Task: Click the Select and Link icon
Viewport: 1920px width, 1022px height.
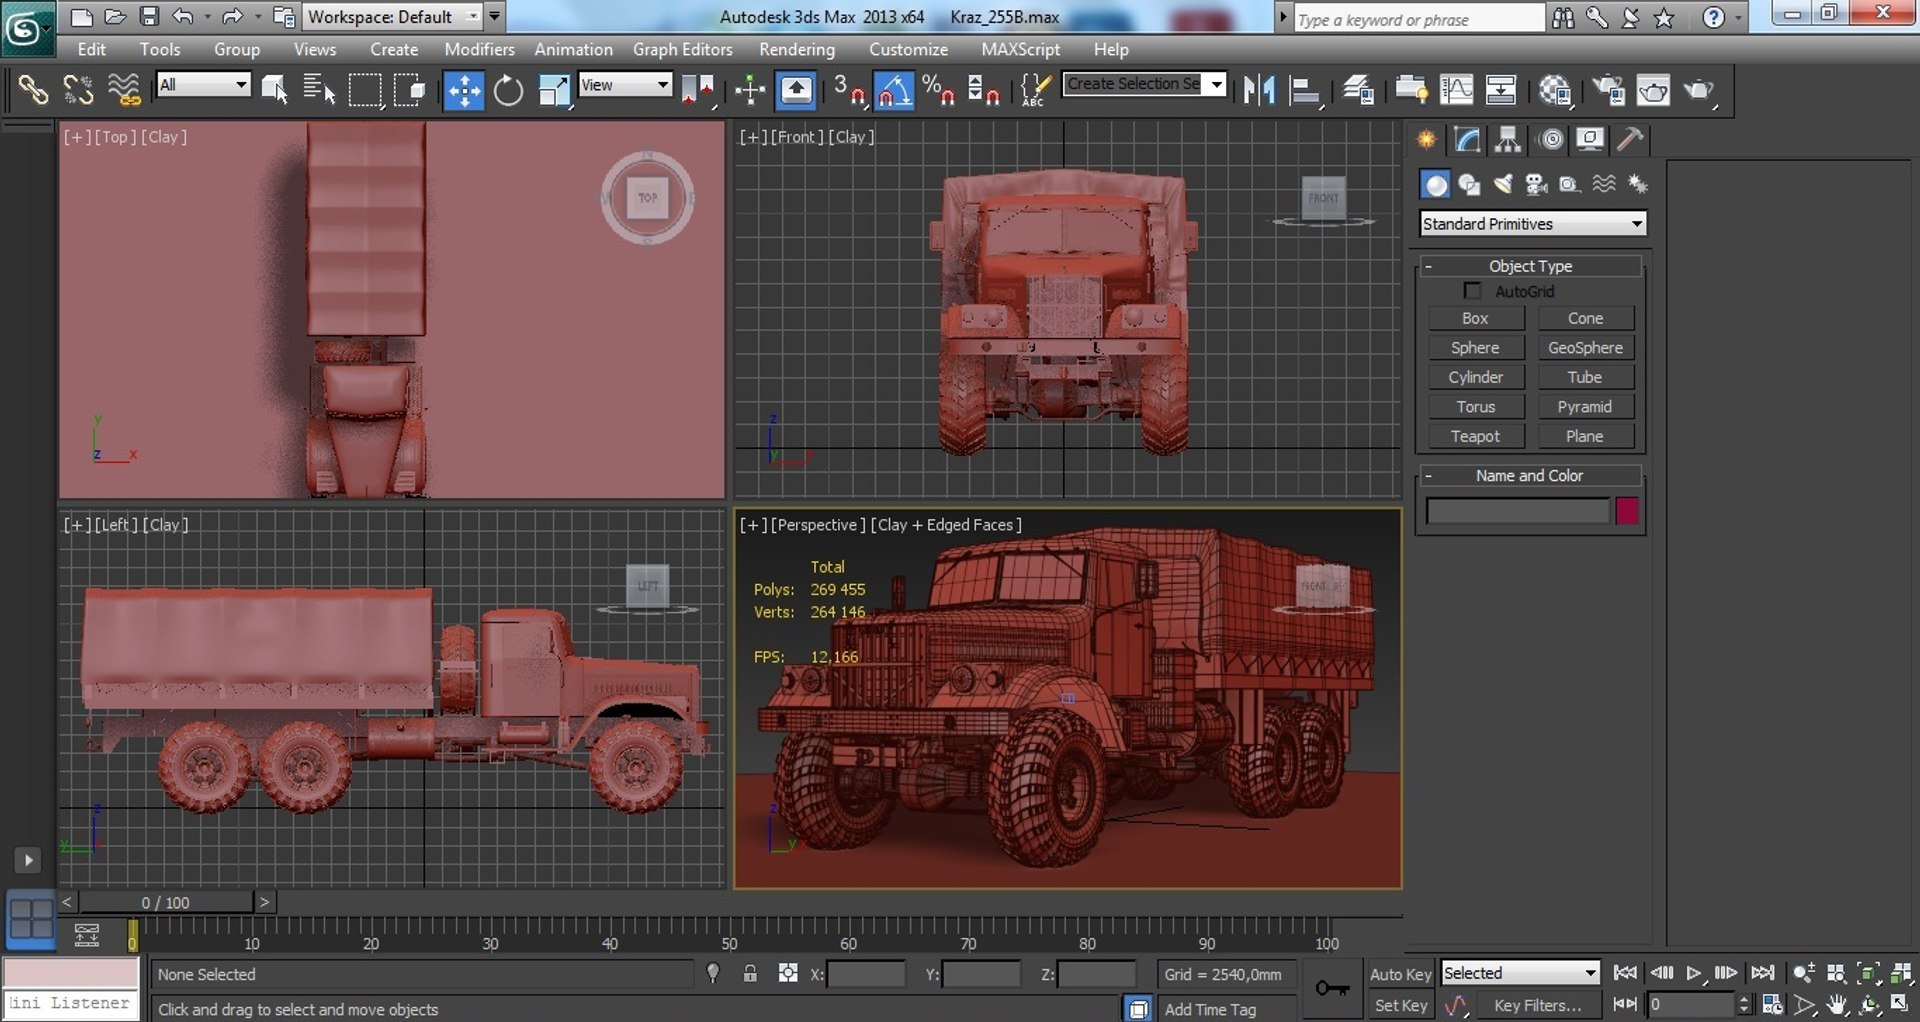Action: pyautogui.click(x=33, y=91)
